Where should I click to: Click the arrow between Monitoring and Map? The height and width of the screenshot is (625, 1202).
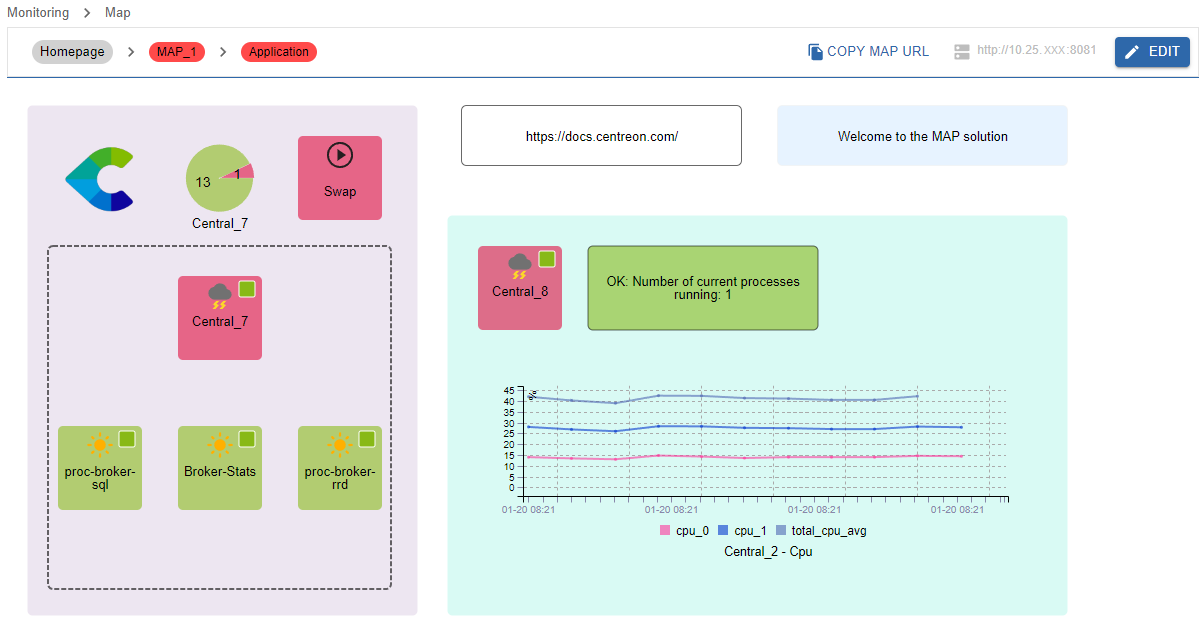87,13
